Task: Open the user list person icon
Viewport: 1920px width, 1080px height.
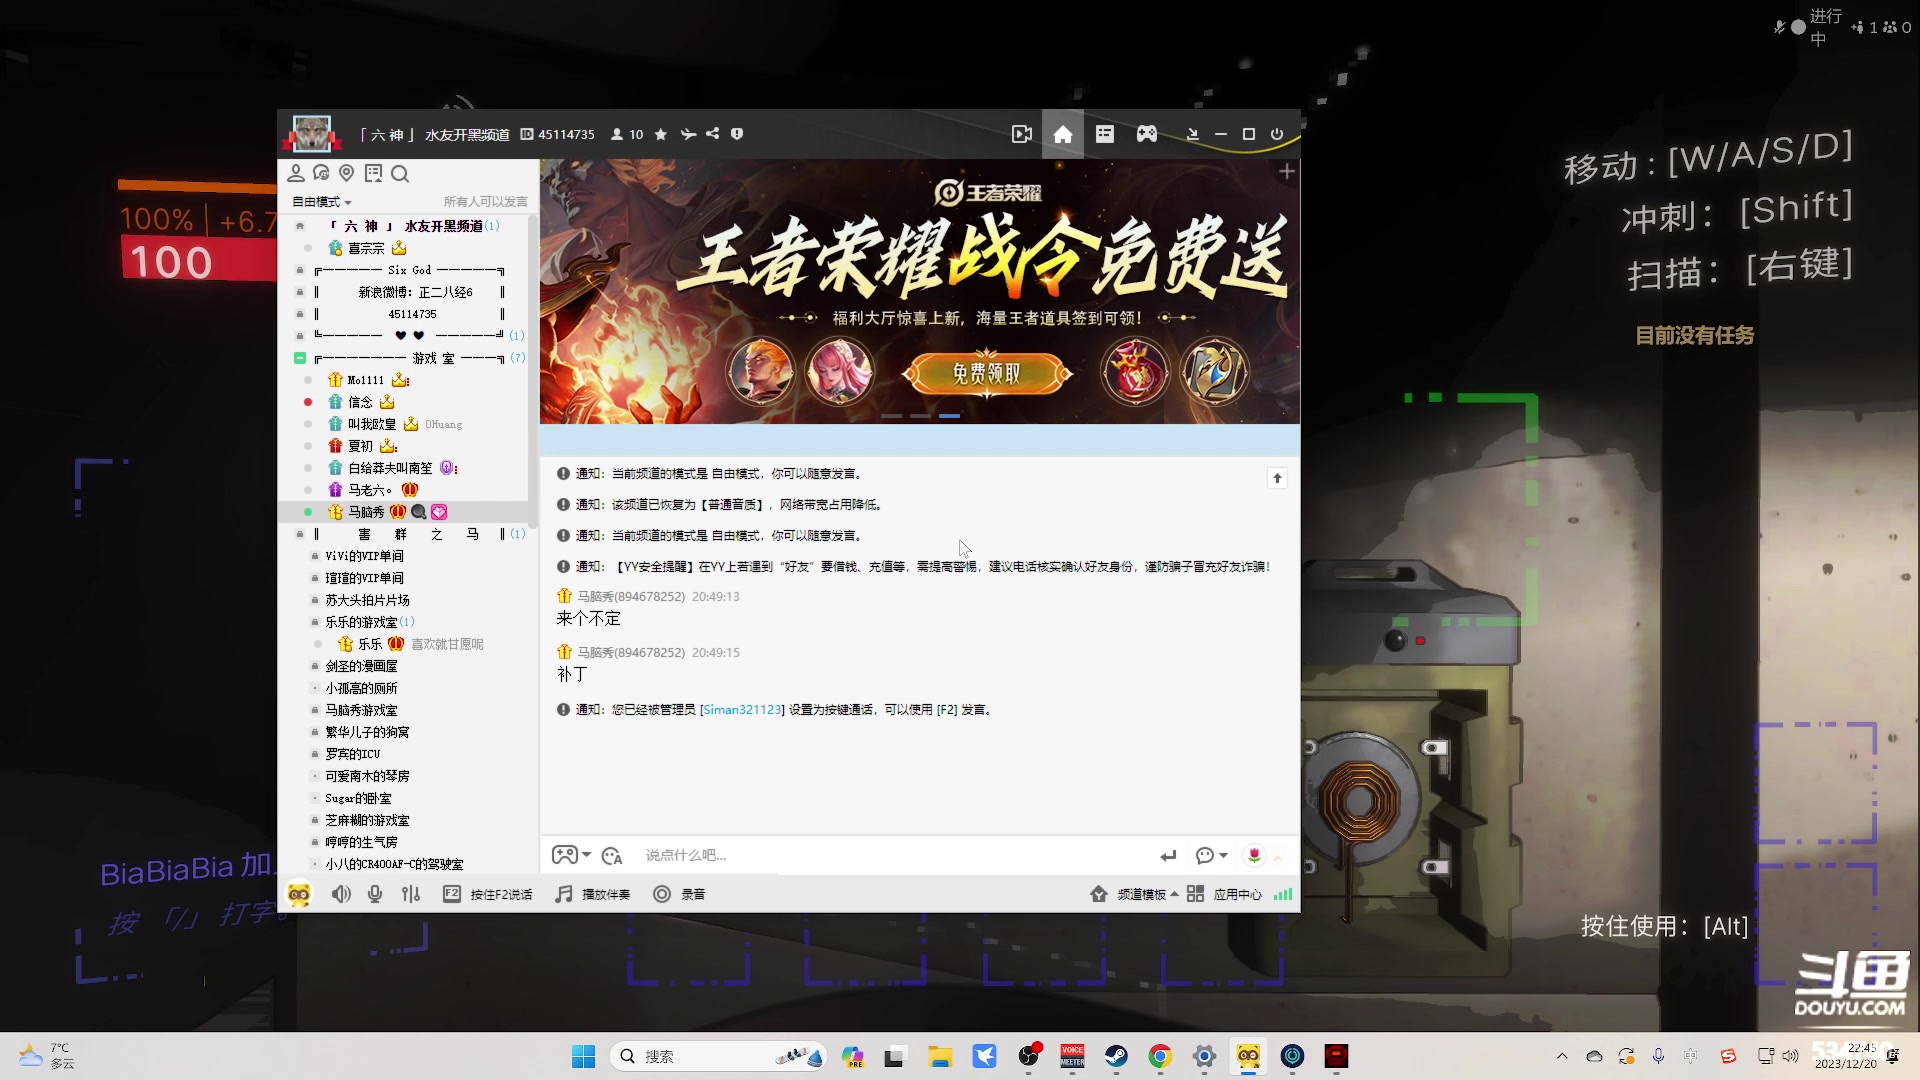Action: click(x=296, y=173)
